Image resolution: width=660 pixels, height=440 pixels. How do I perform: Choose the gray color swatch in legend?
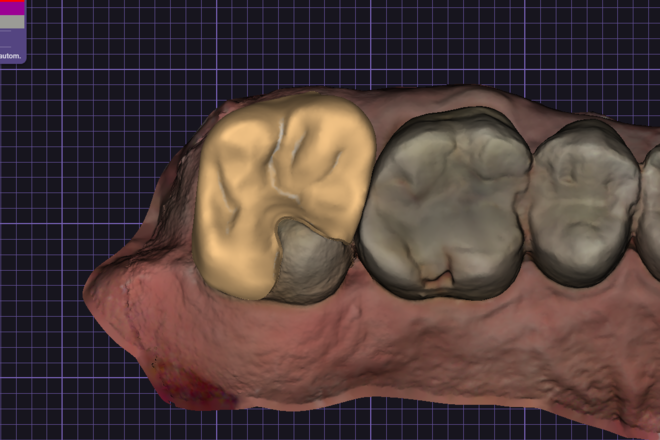point(12,21)
